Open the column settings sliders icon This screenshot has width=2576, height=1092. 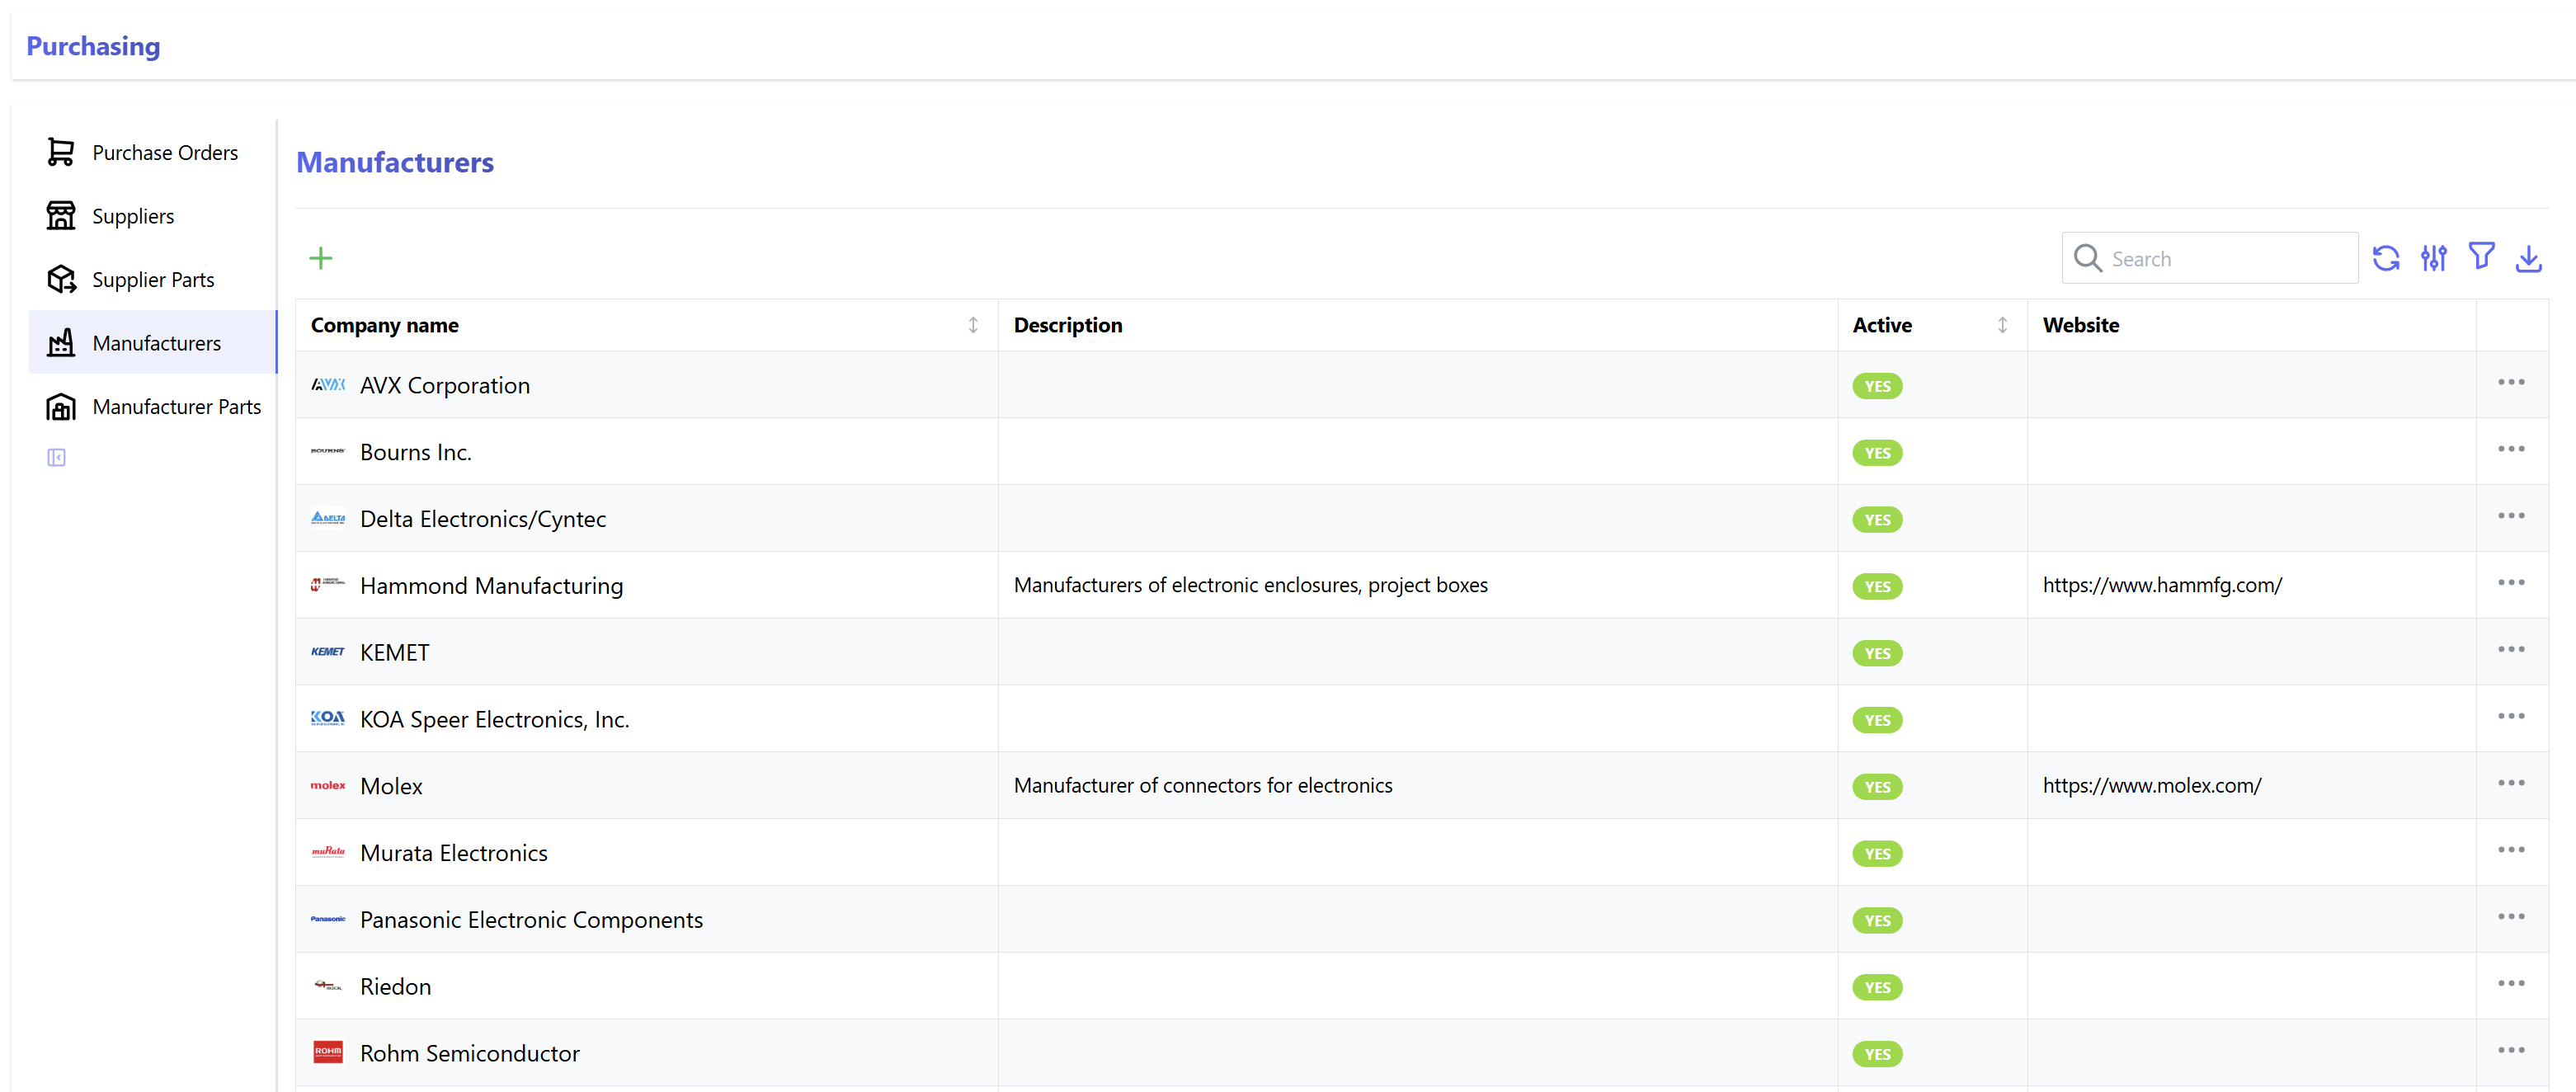pyautogui.click(x=2435, y=258)
